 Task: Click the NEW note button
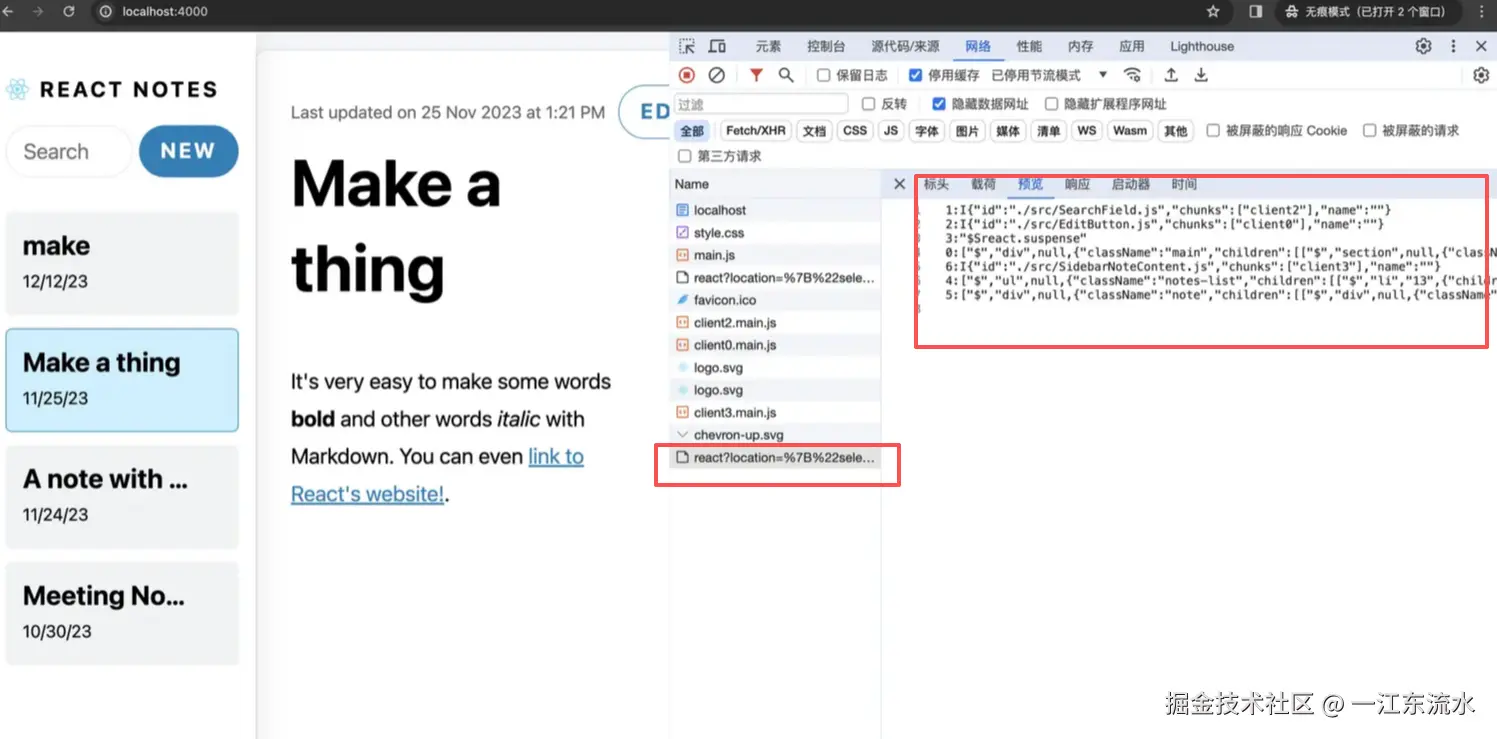click(x=188, y=151)
